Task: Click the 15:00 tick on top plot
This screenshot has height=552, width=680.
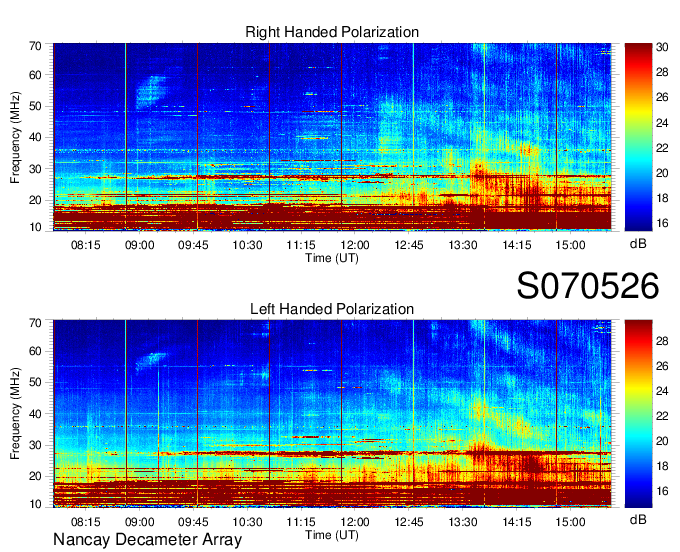Action: (571, 245)
